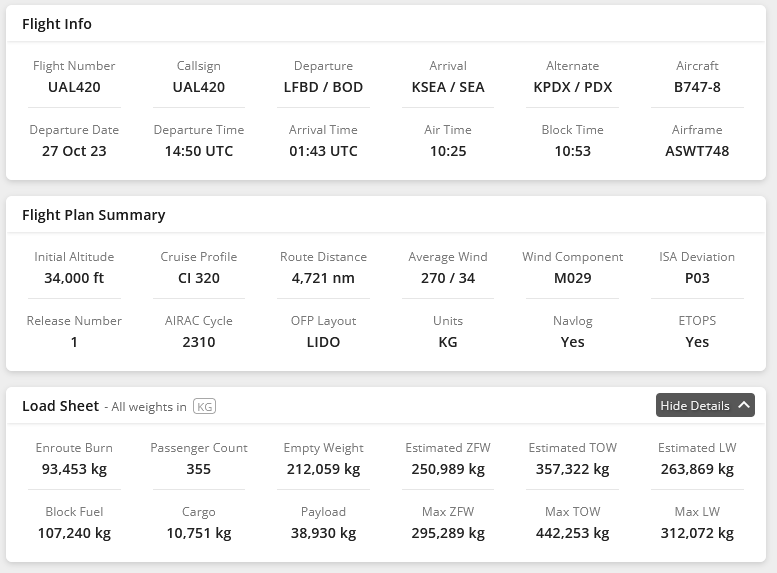This screenshot has width=777, height=573.
Task: Select the cruise profile CI 320
Action: tap(199, 278)
